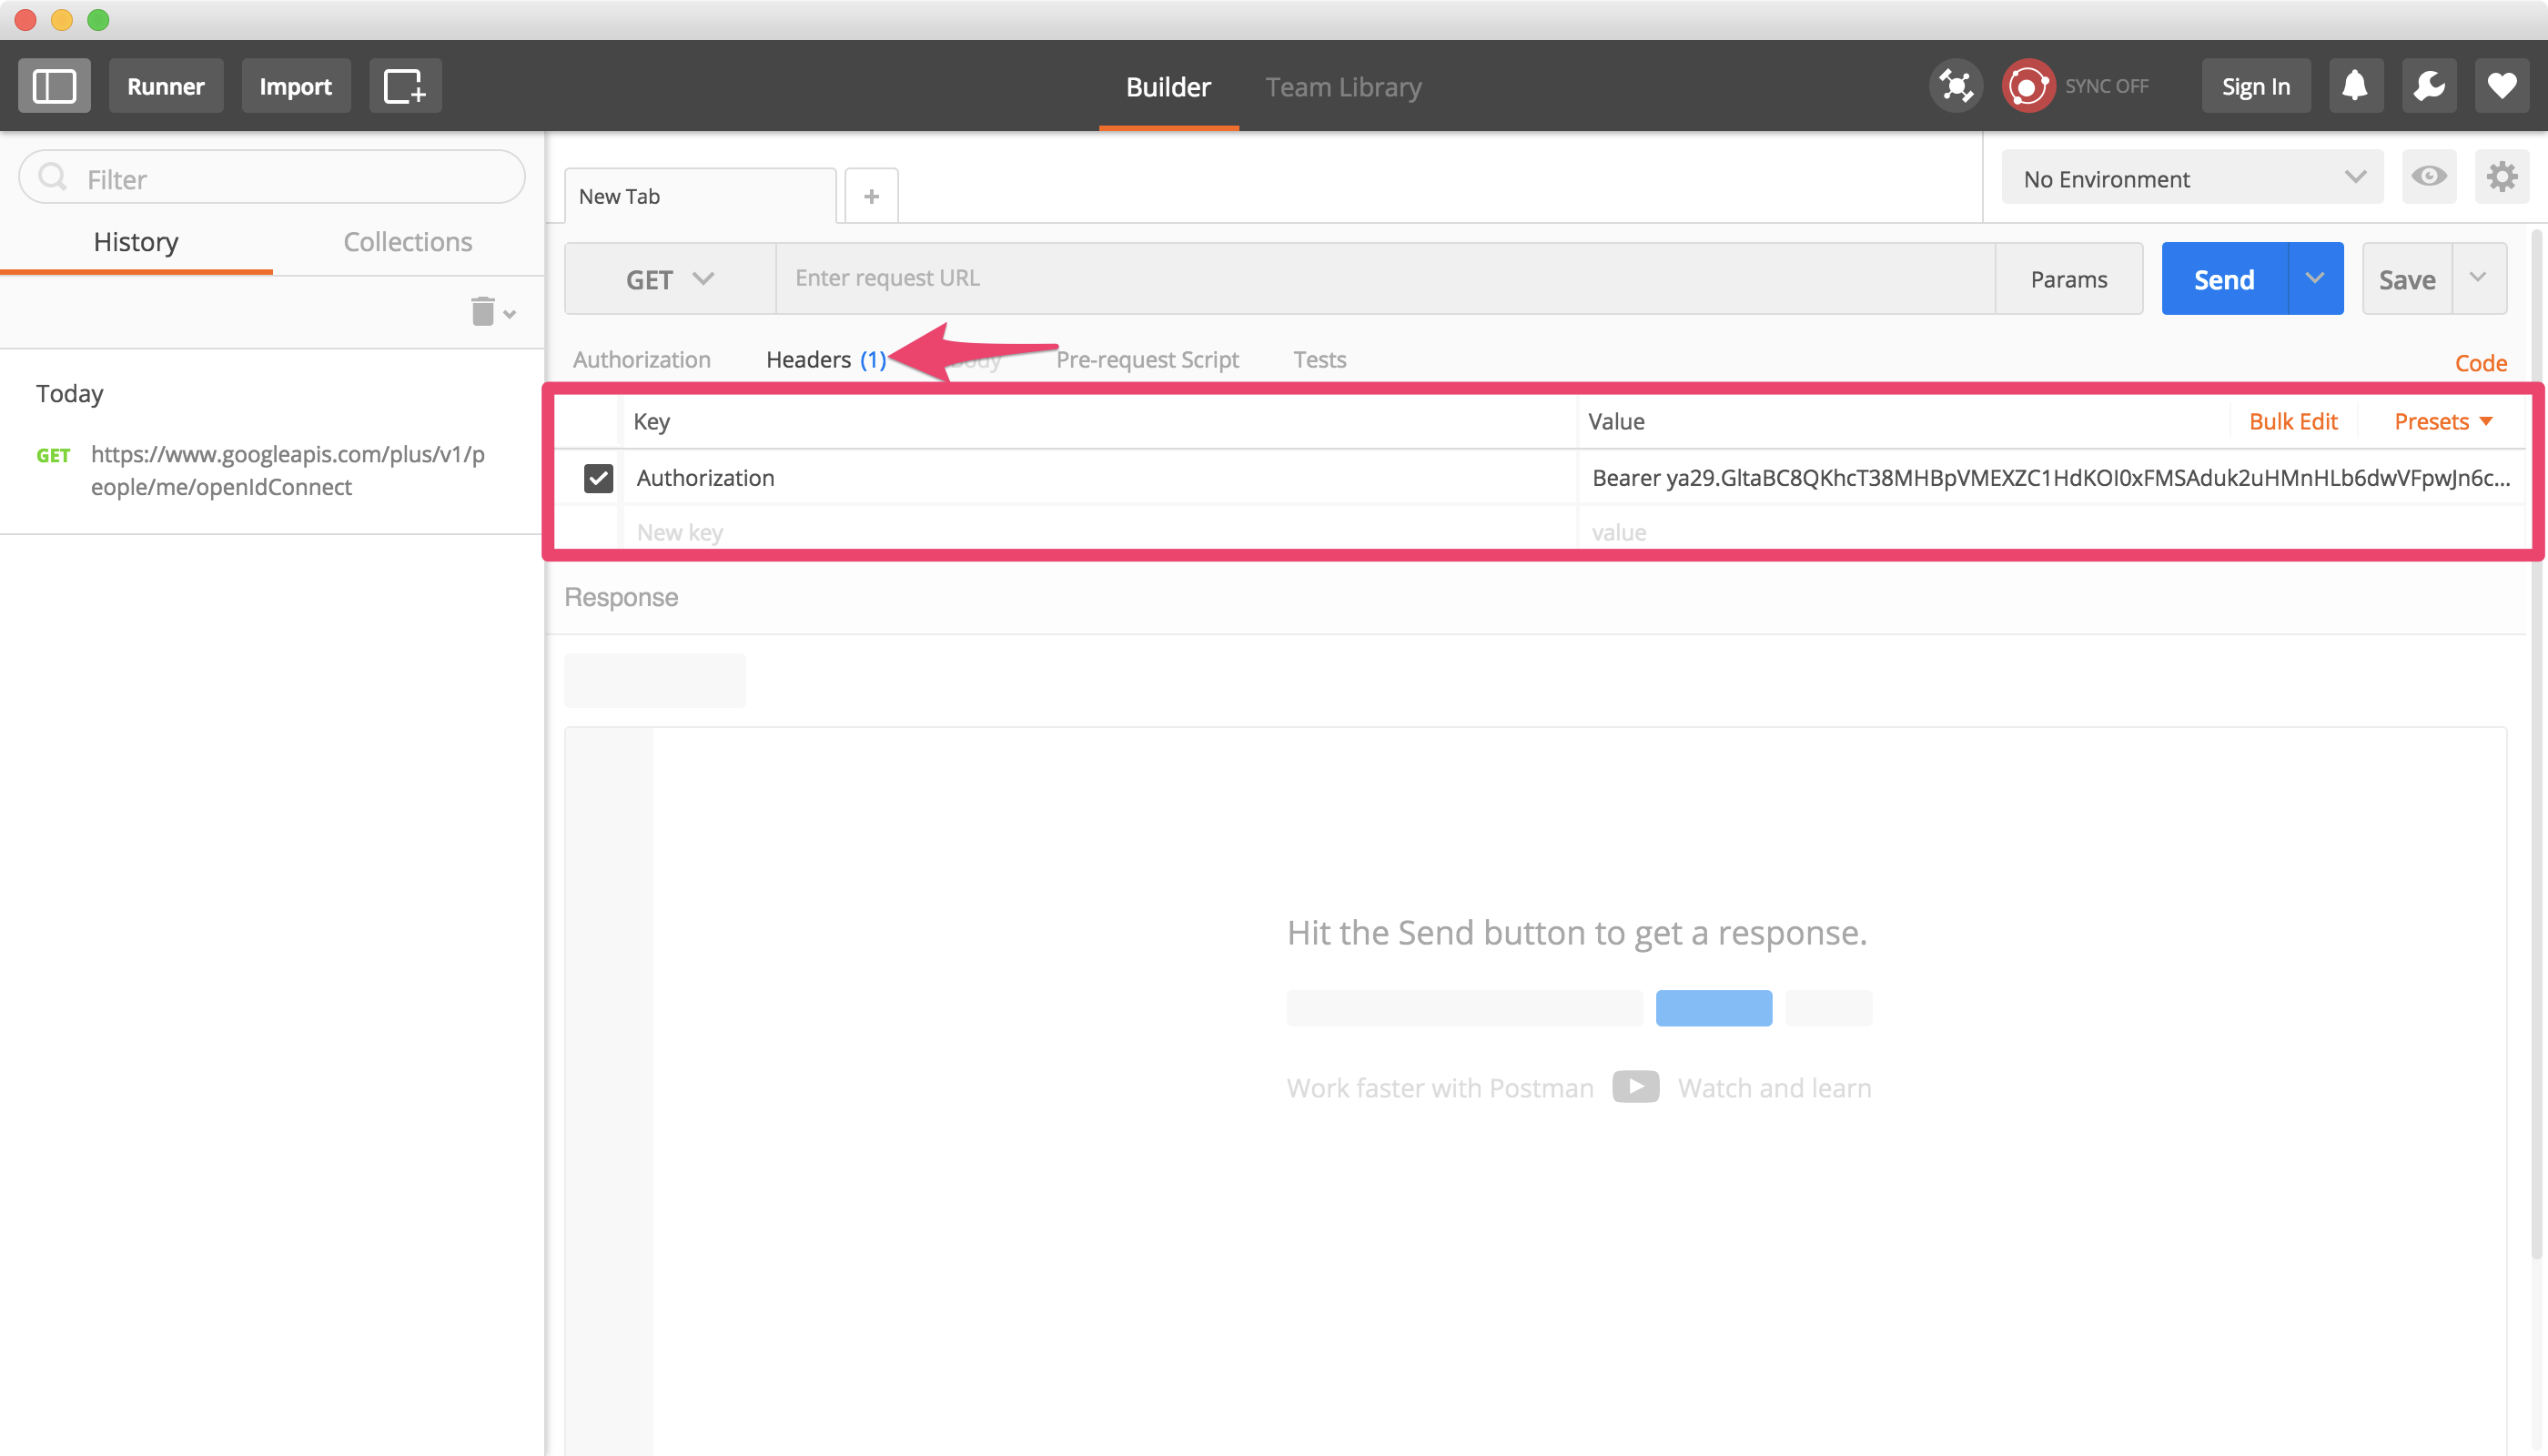Click the filter magnifier icon
This screenshot has width=2548, height=1456.
click(x=54, y=177)
